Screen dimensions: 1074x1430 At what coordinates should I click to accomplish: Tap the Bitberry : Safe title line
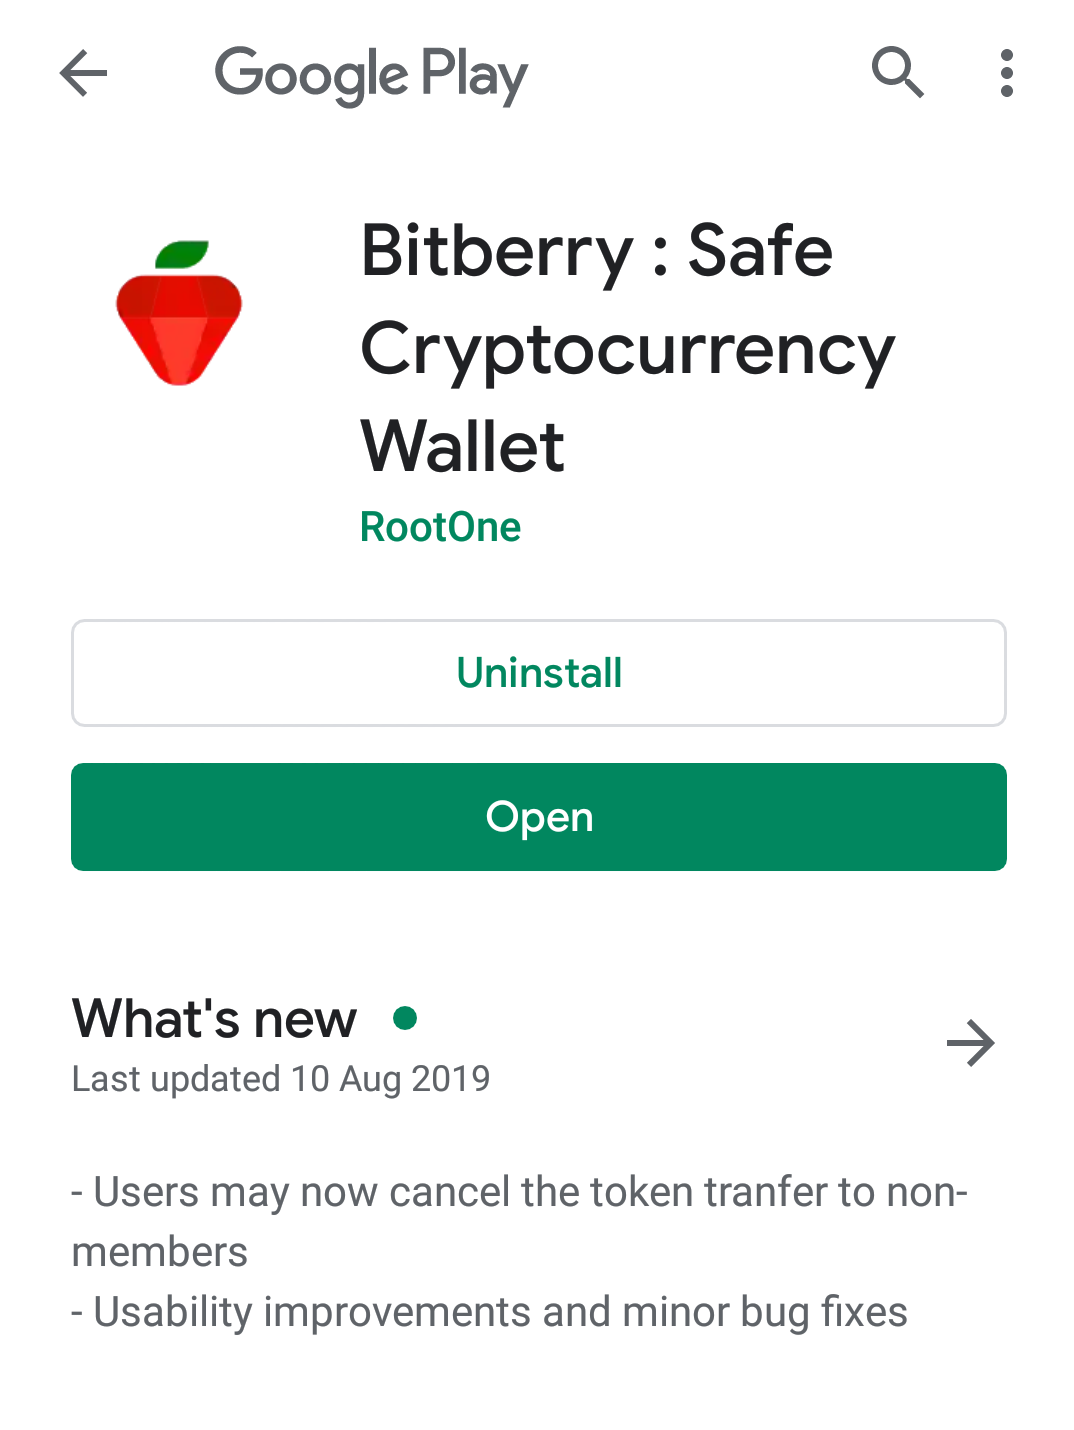[597, 251]
